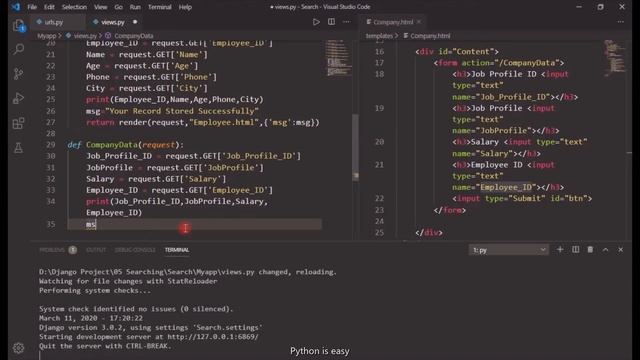
Task: Open the Manage gear settings icon
Action: (18, 348)
